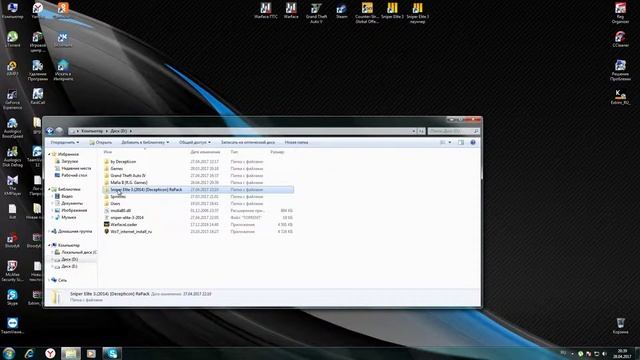Collapse the Избранное tree group
640x360 pixels.
(x=49, y=154)
